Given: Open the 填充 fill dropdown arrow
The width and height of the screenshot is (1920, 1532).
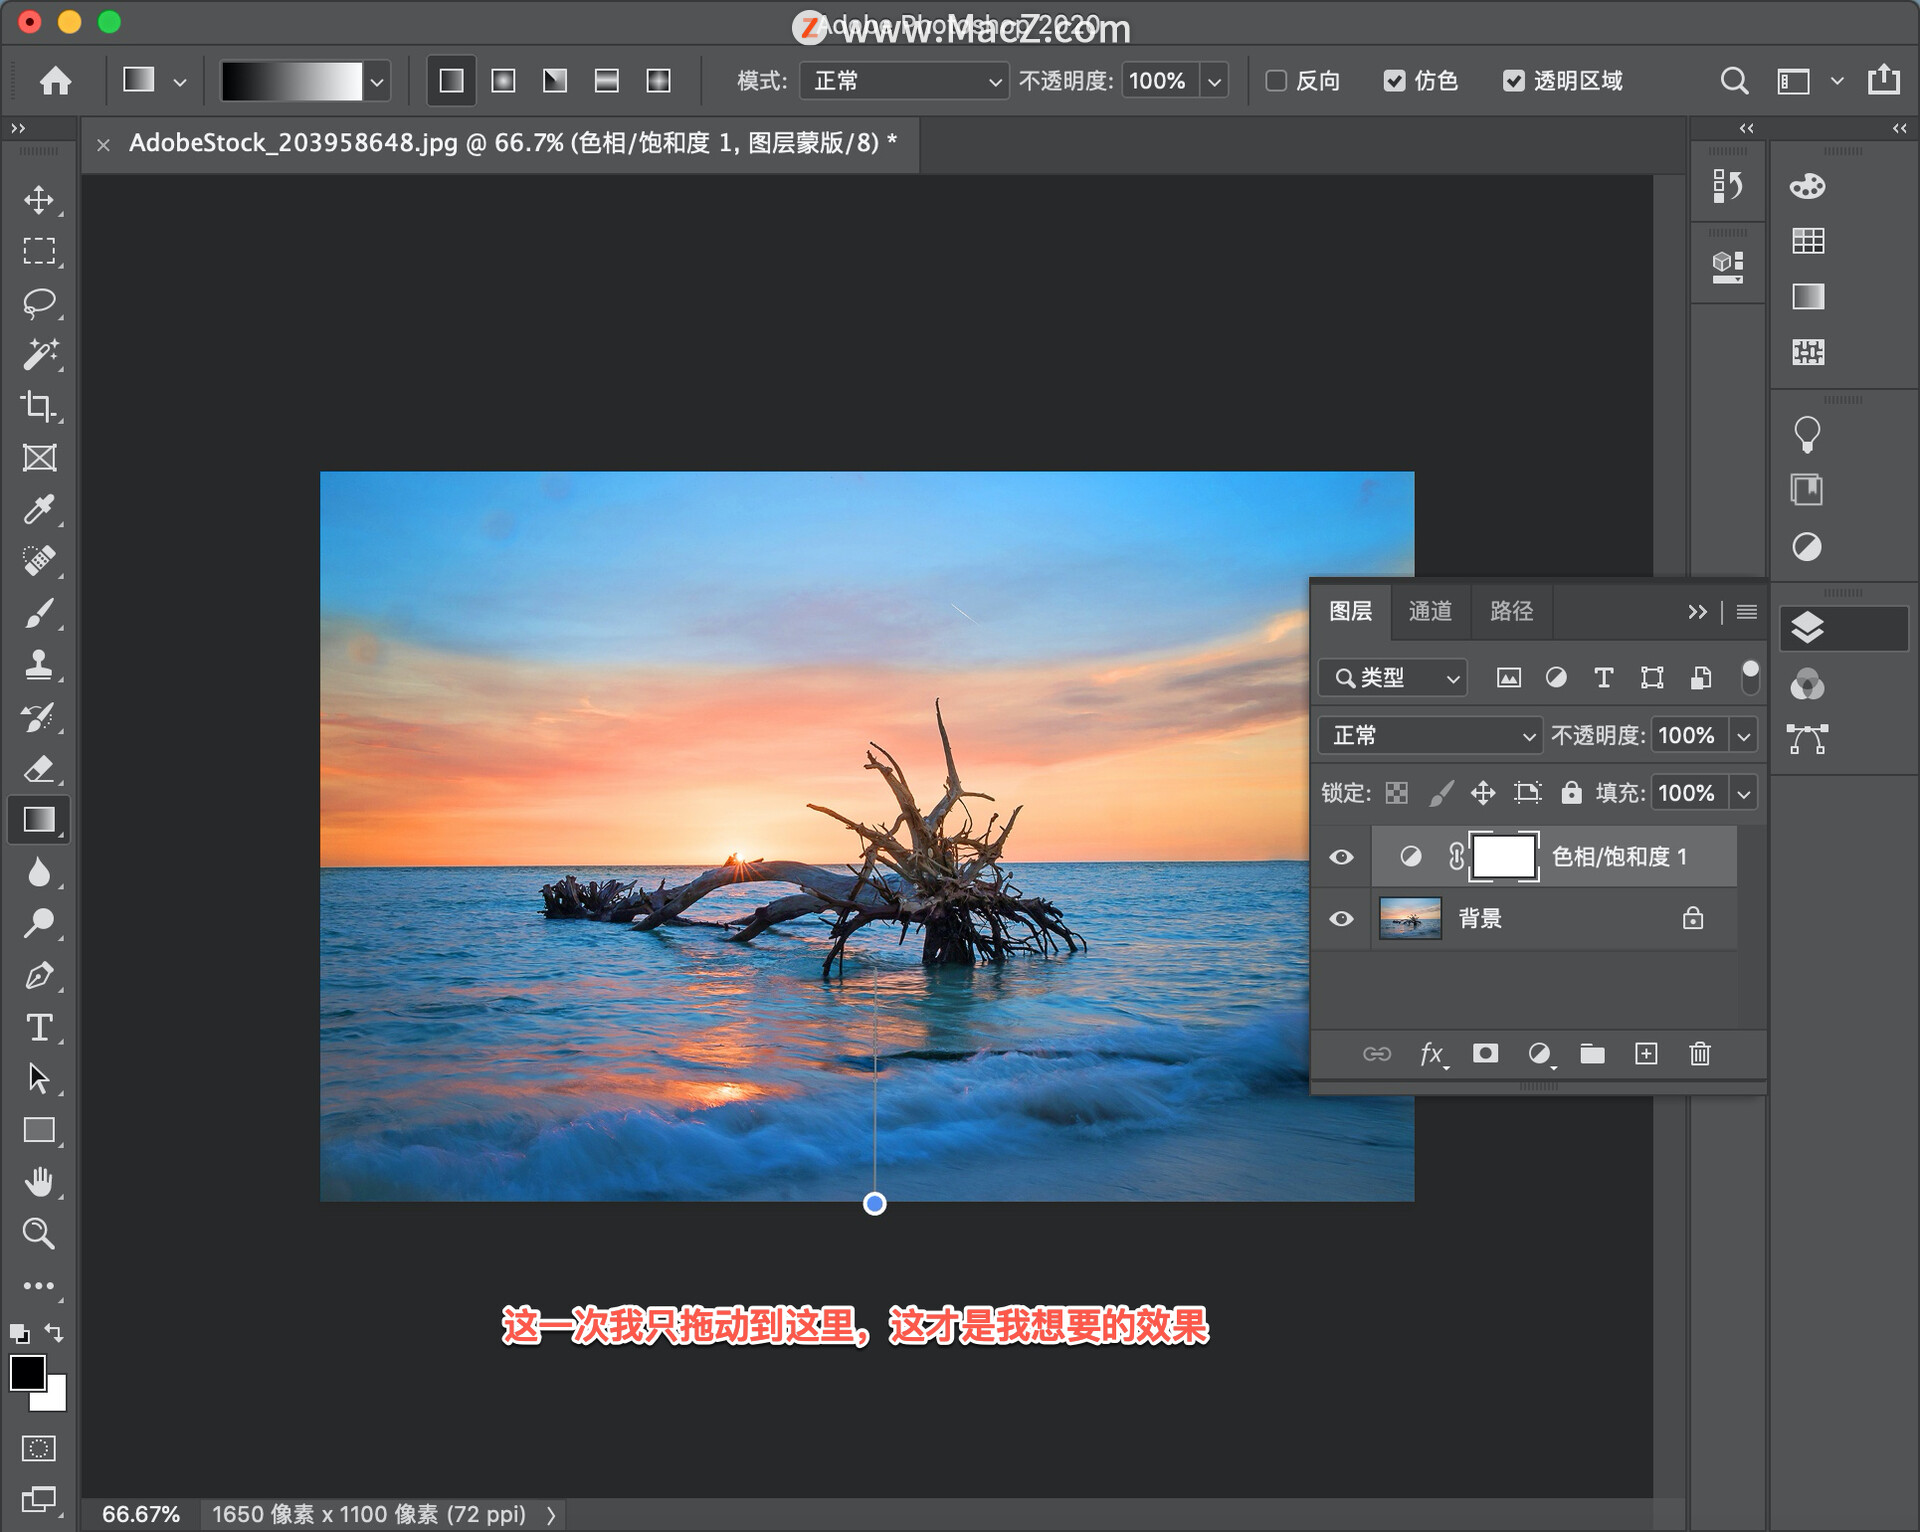Looking at the screenshot, I should [x=1744, y=794].
